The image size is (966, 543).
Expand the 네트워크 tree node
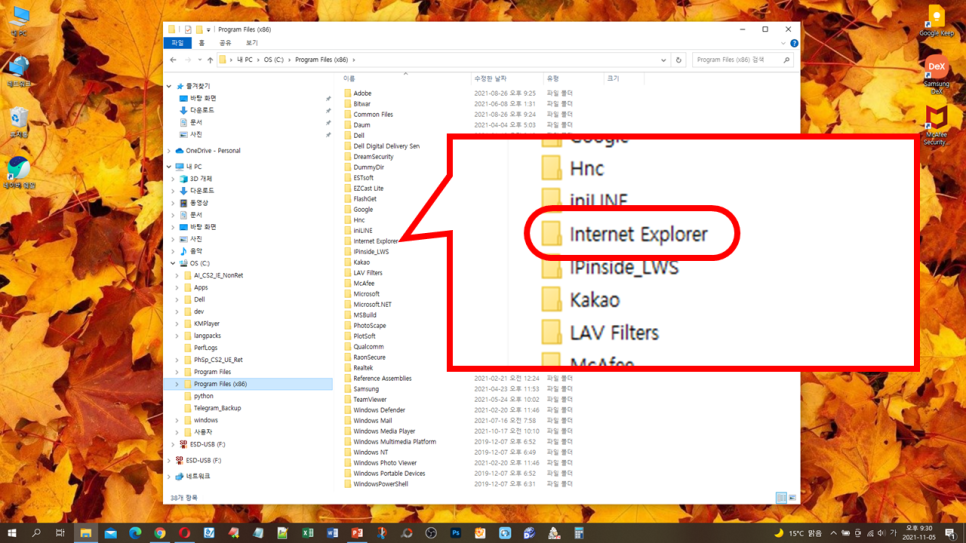(x=169, y=476)
